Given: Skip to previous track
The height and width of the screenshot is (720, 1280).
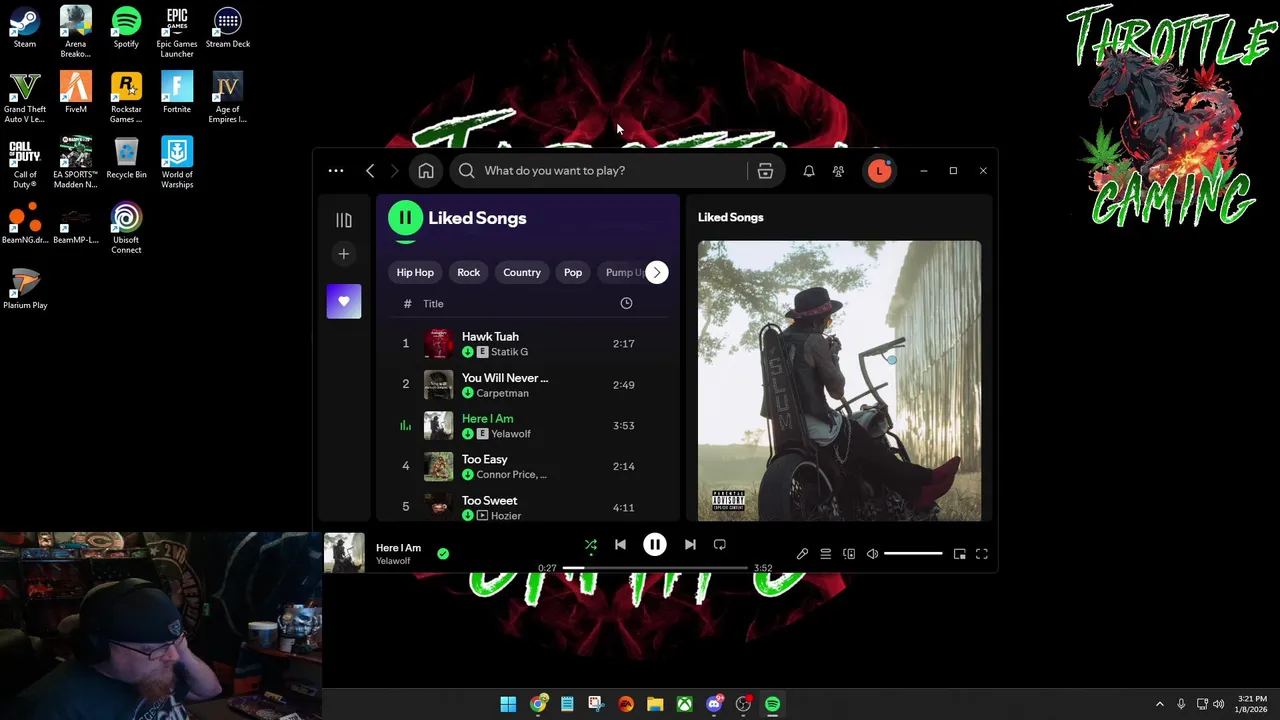Looking at the screenshot, I should pos(620,545).
